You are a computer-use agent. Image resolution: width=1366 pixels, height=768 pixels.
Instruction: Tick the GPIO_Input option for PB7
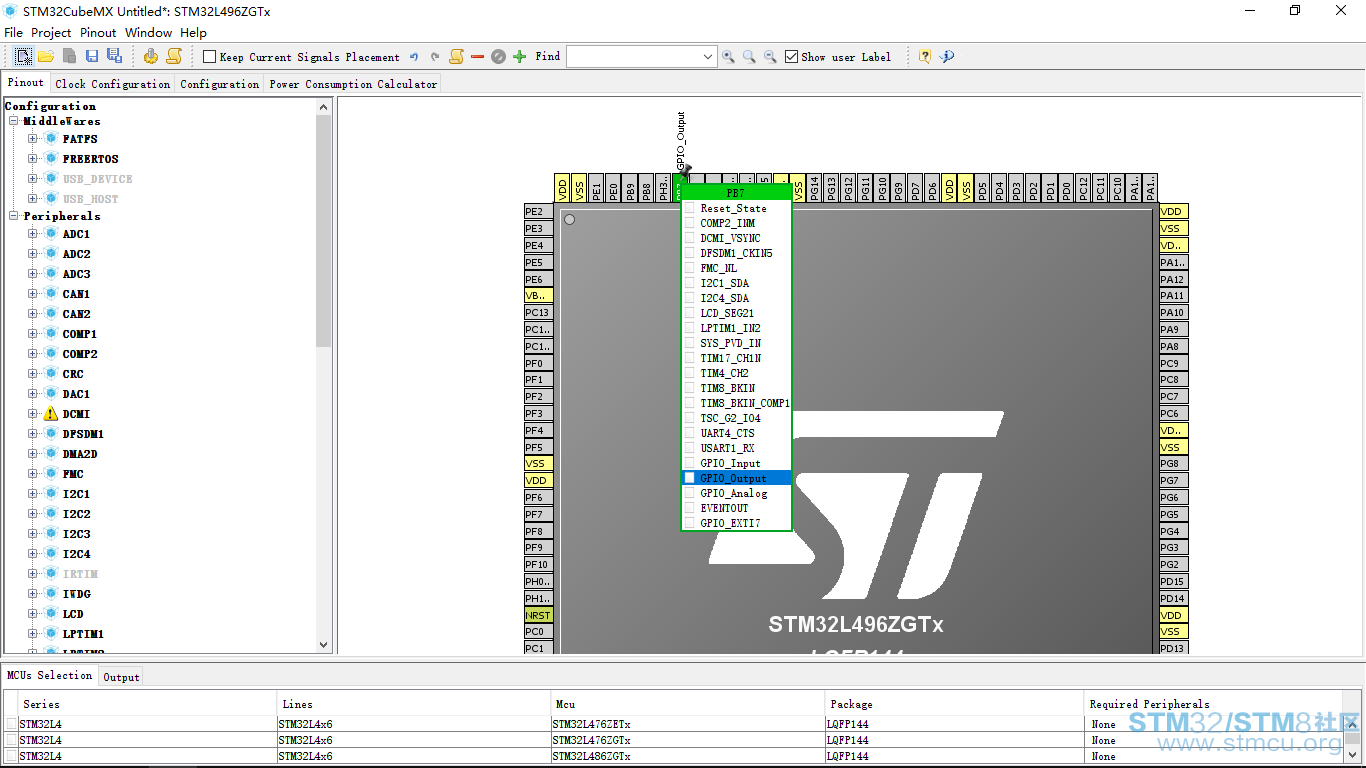pos(689,463)
